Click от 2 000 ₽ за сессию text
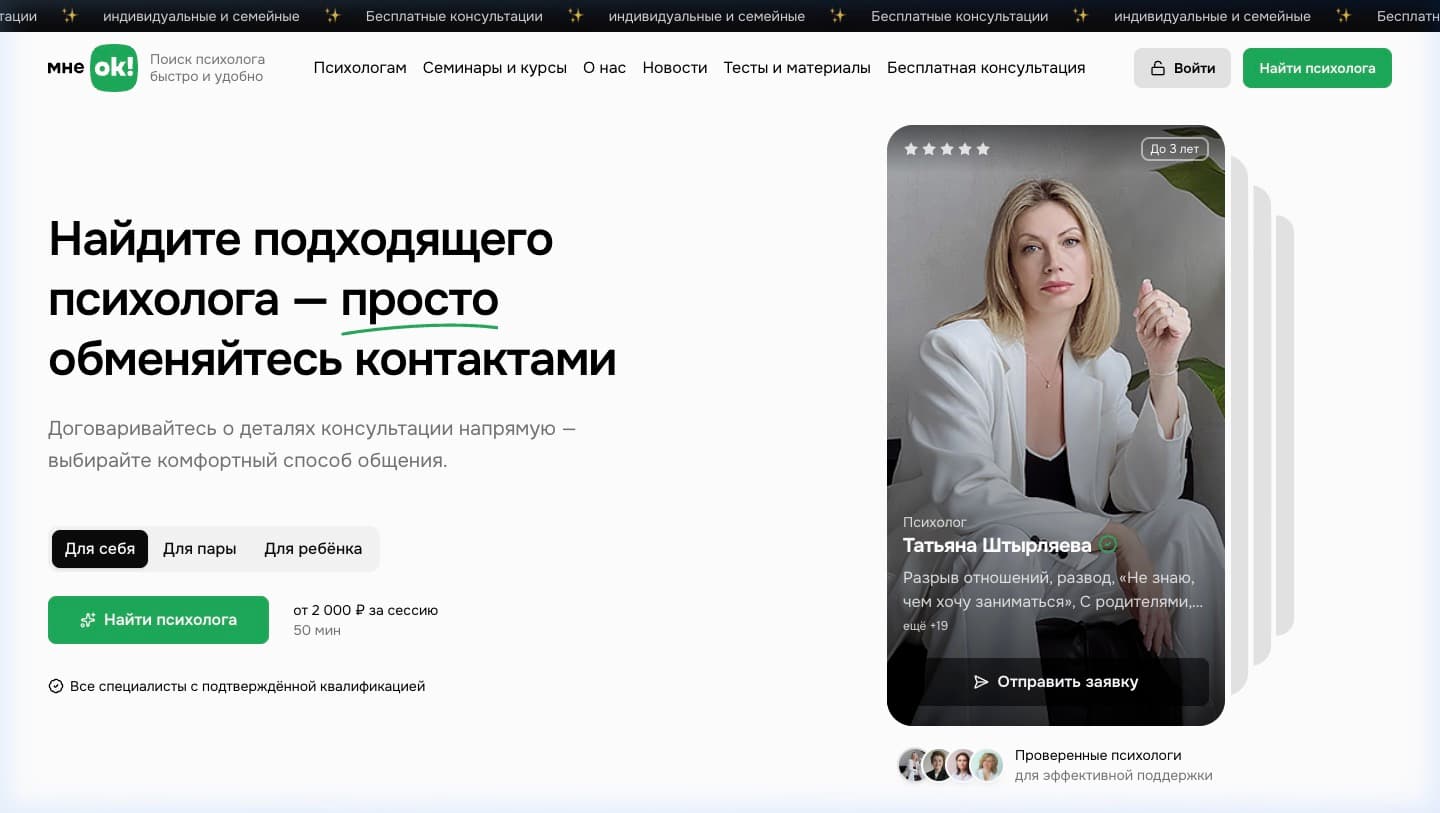The width and height of the screenshot is (1440, 813). point(365,610)
